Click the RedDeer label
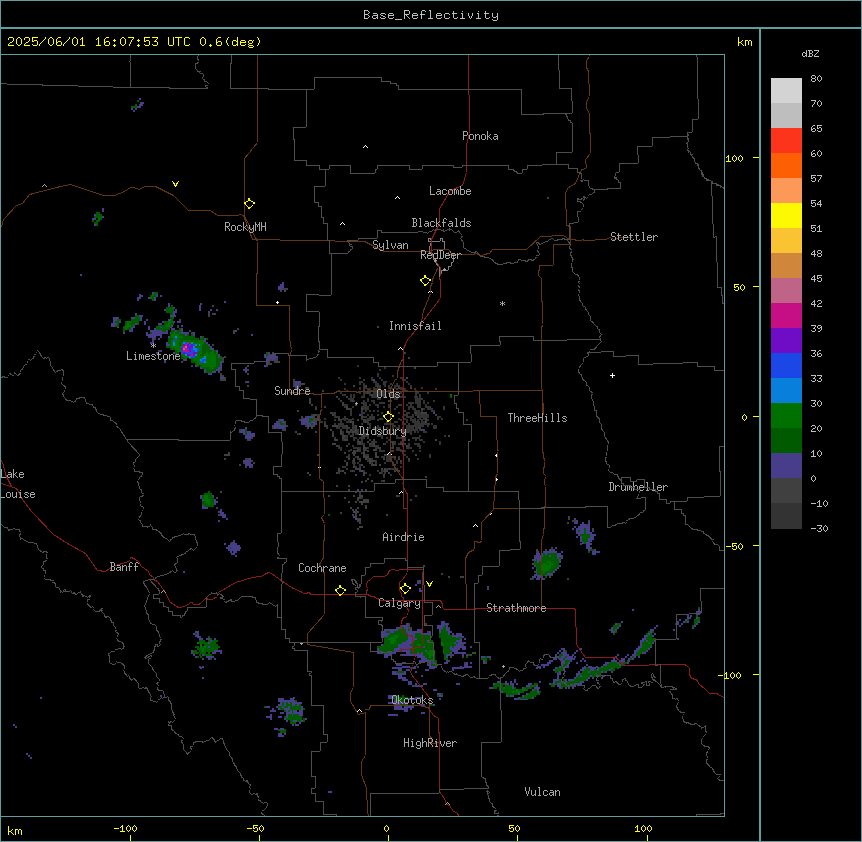 440,255
